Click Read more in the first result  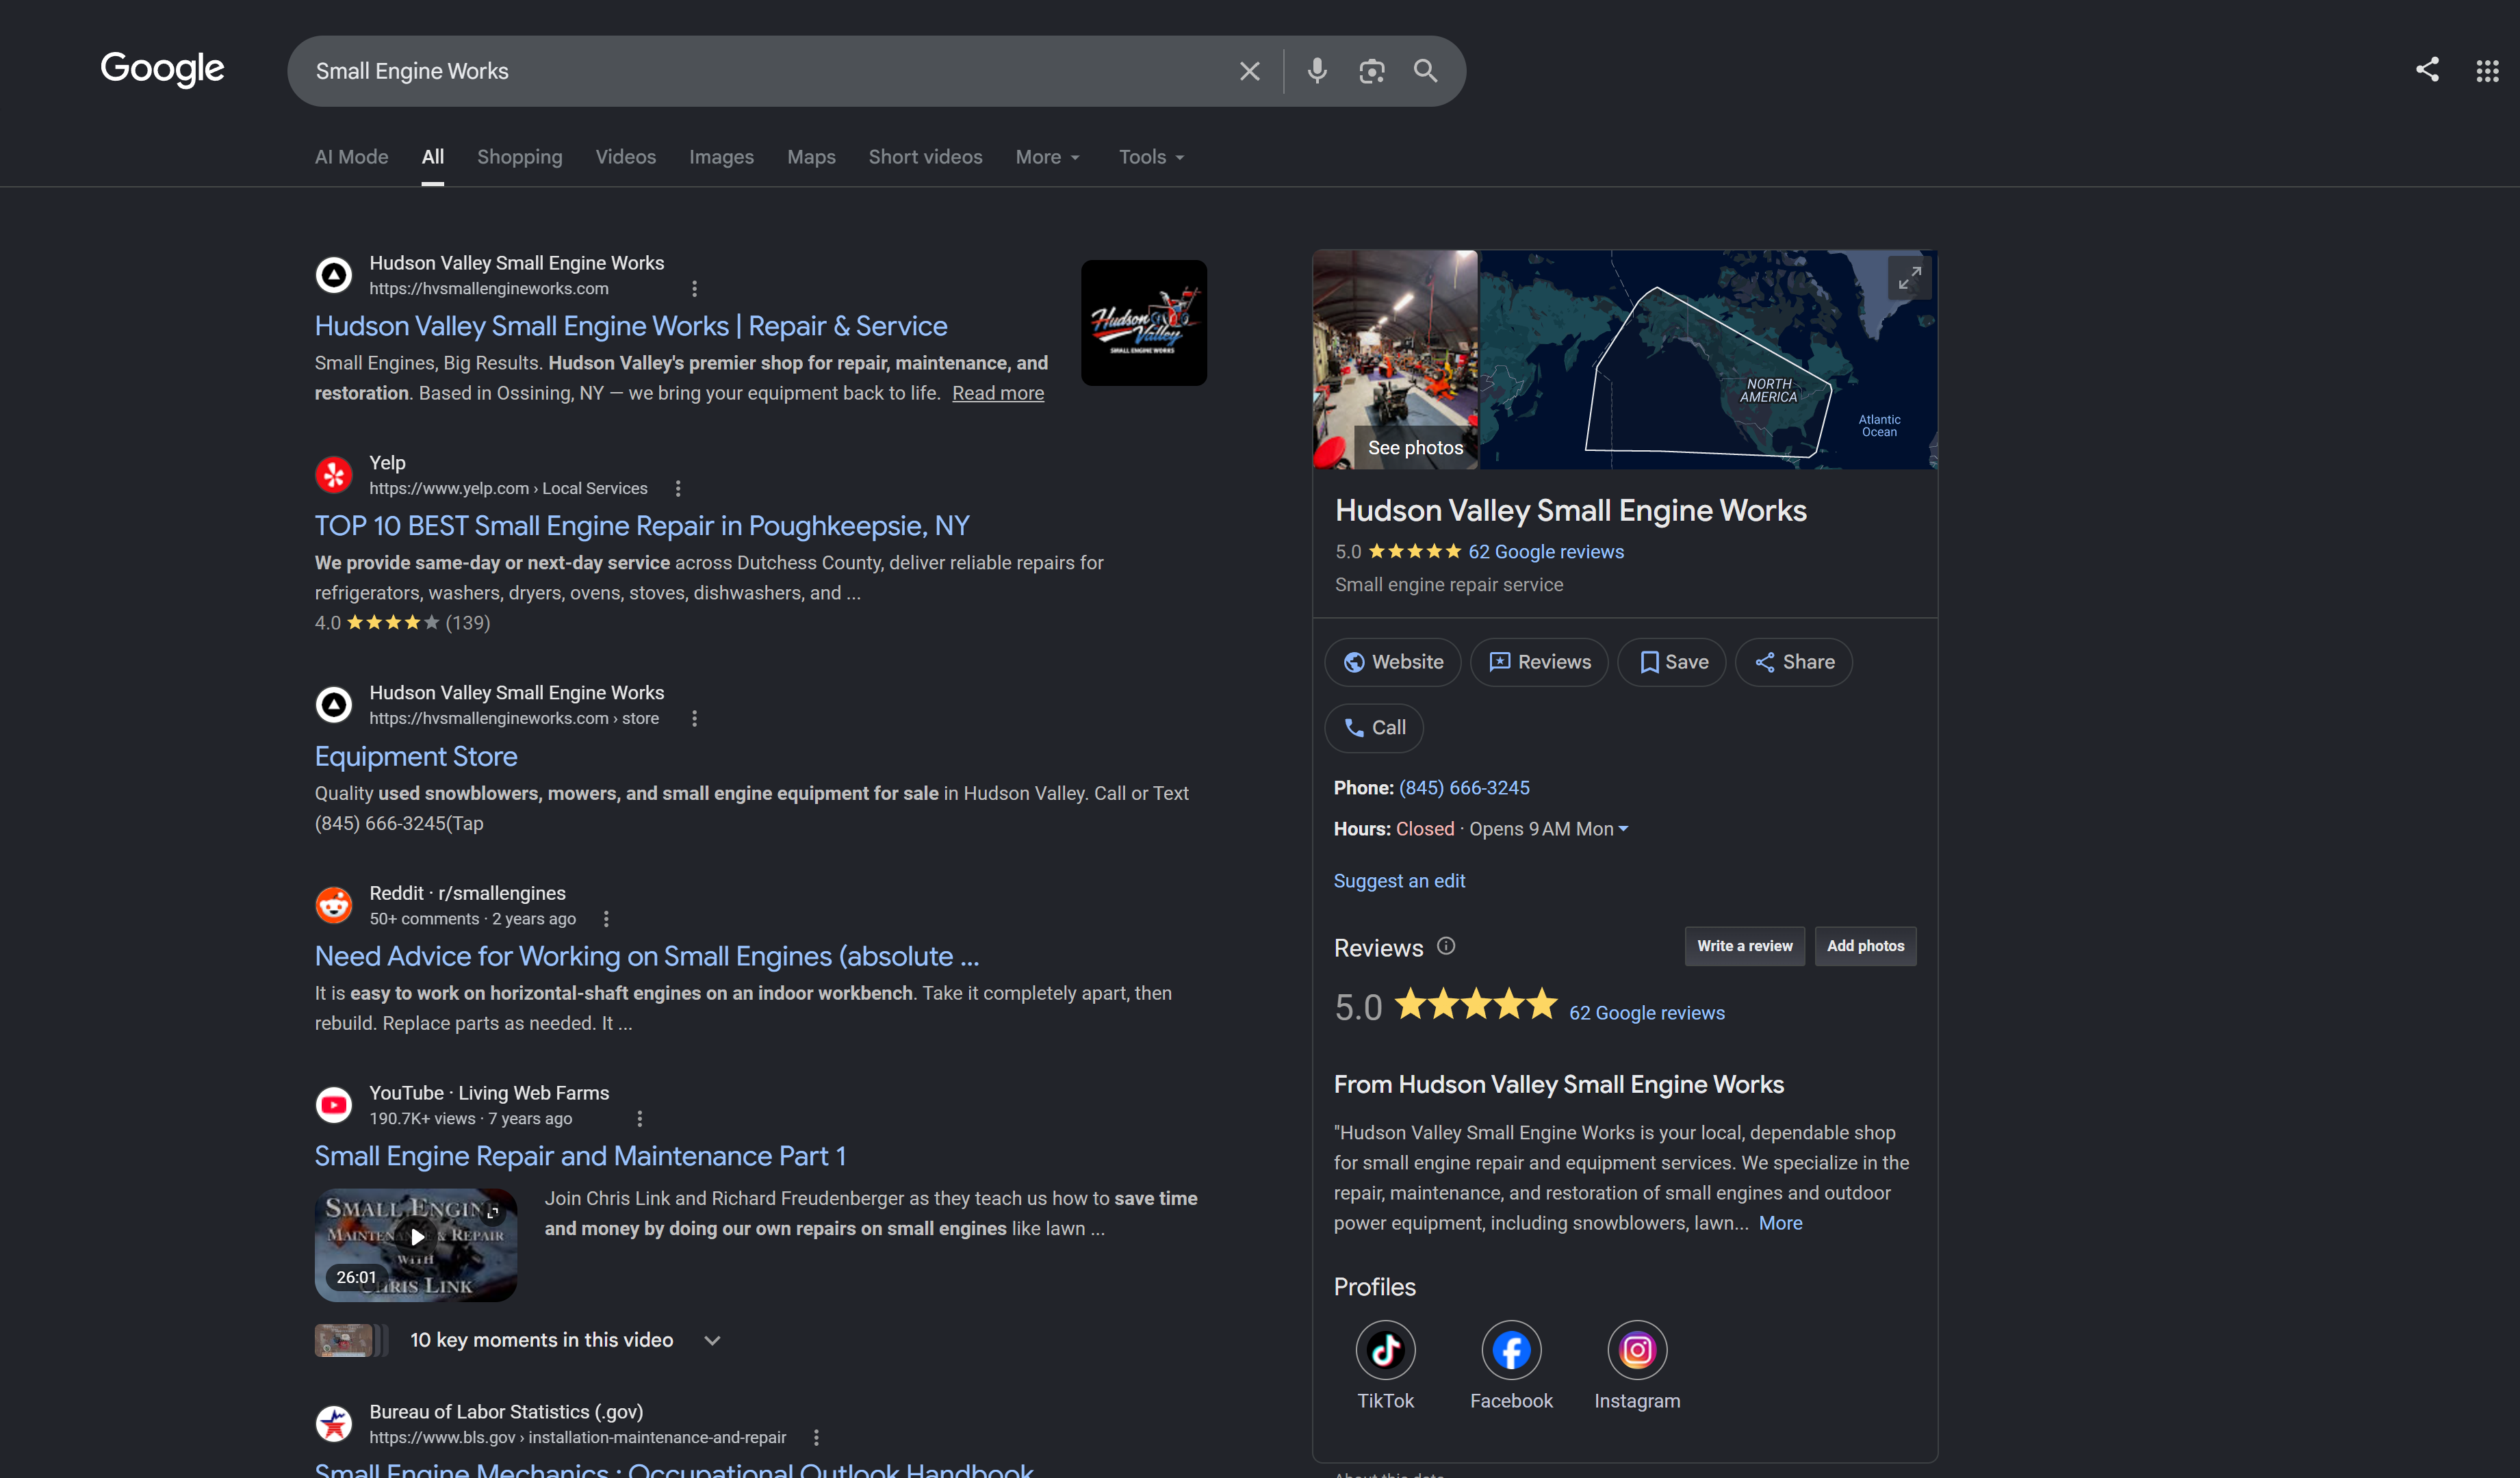[998, 393]
